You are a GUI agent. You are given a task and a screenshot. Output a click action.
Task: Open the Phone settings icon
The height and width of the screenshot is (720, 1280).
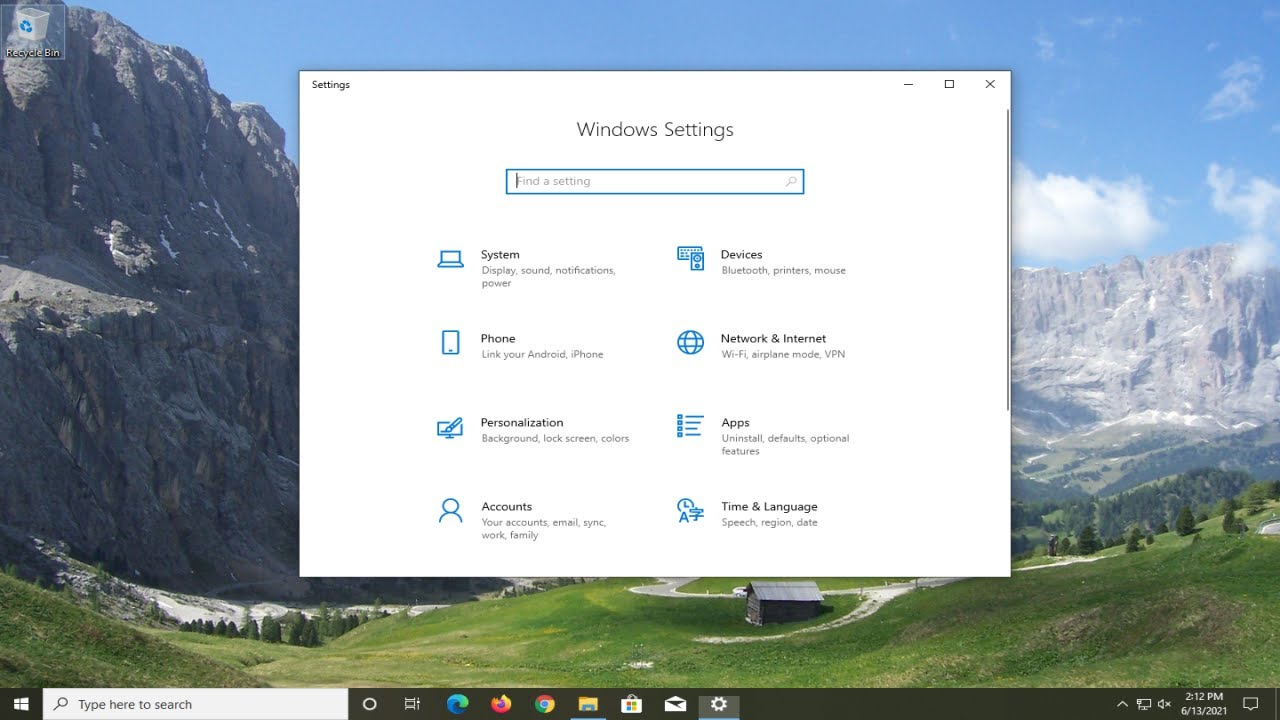tap(450, 343)
